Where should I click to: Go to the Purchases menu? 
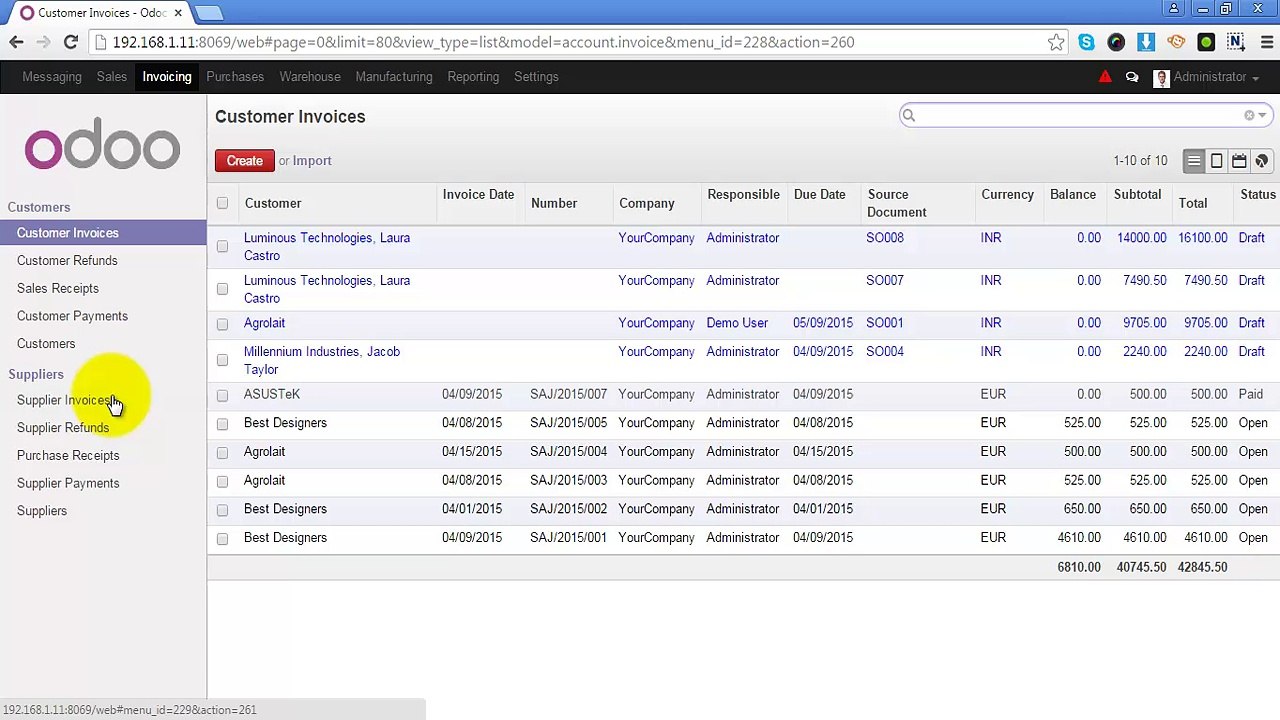[x=235, y=77]
